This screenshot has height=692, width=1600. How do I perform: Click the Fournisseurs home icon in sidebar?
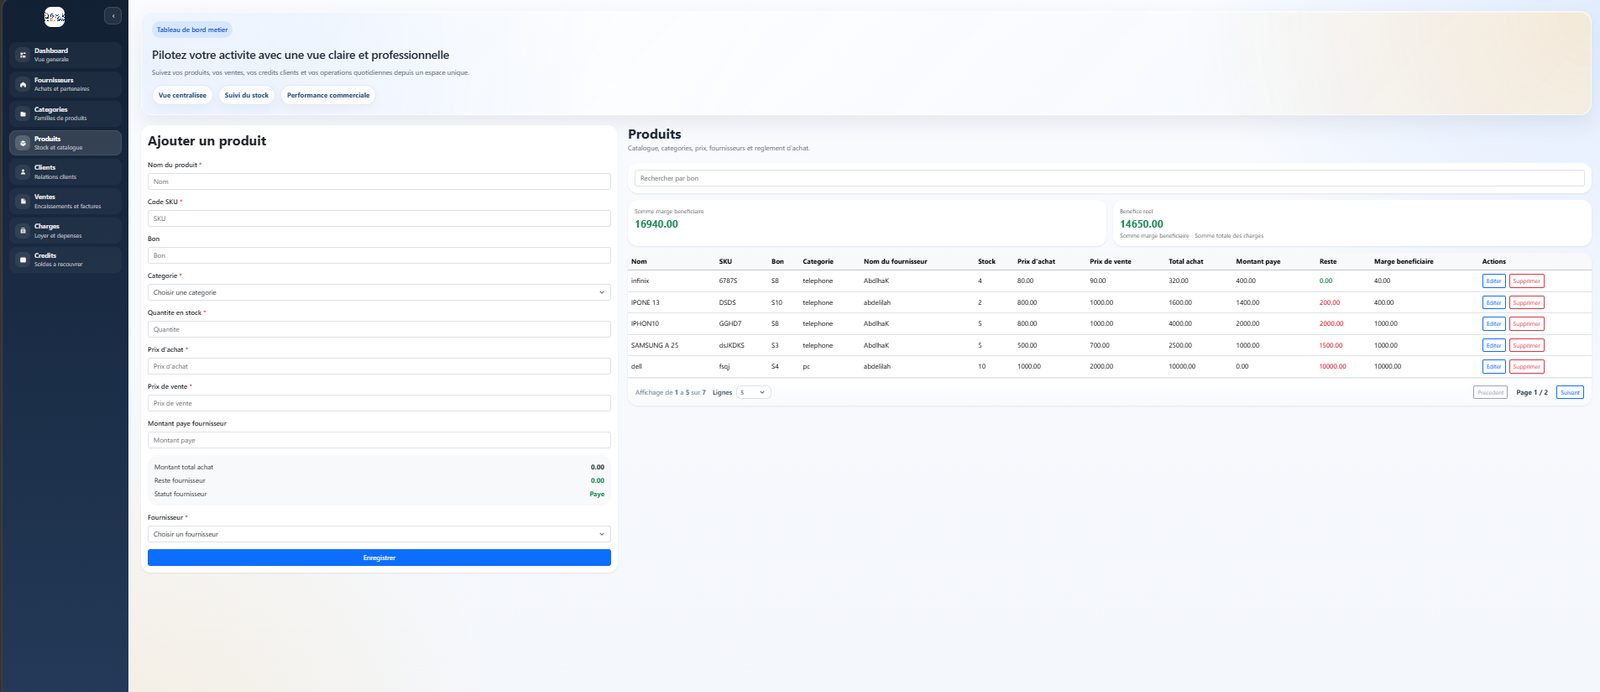[x=23, y=84]
